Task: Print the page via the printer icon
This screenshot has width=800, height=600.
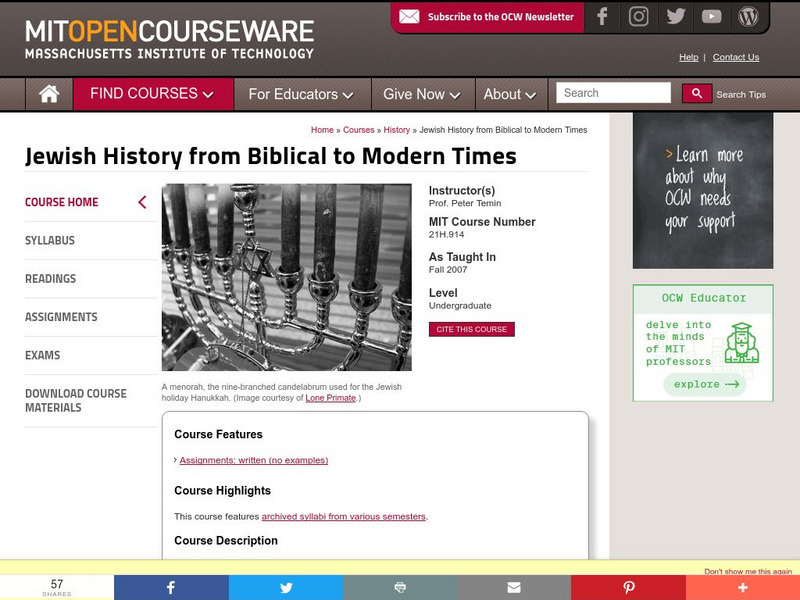Action: tap(400, 587)
